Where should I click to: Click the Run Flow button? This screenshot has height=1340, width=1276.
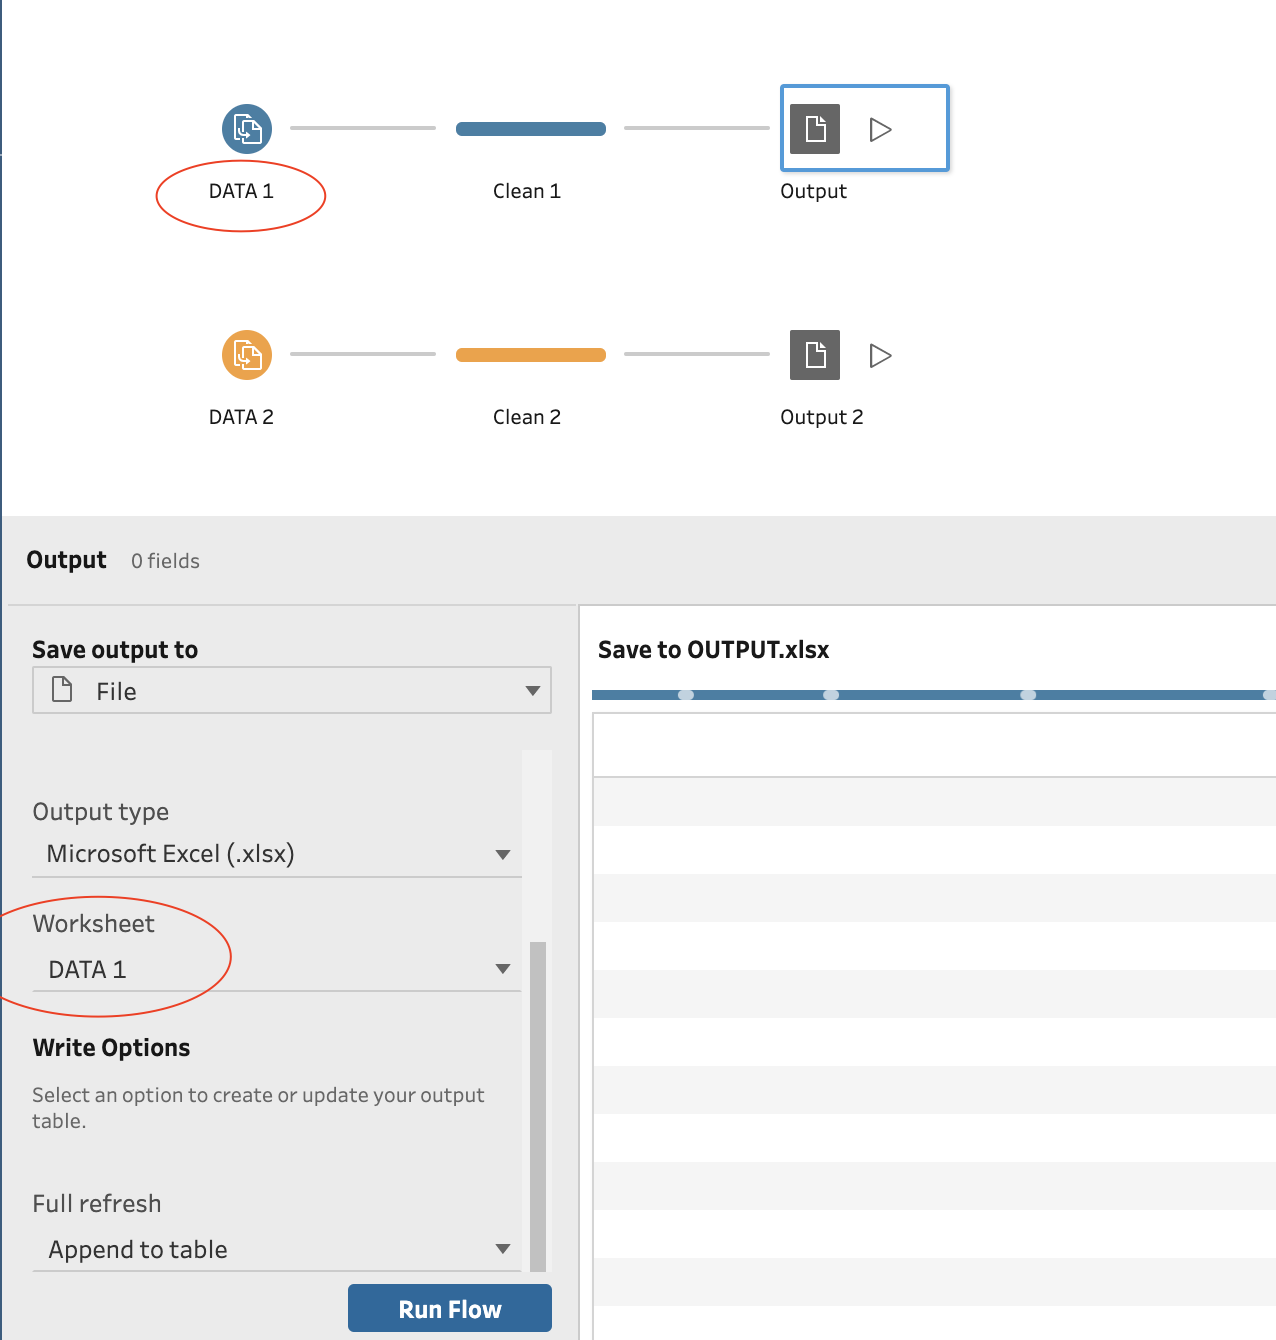[449, 1308]
